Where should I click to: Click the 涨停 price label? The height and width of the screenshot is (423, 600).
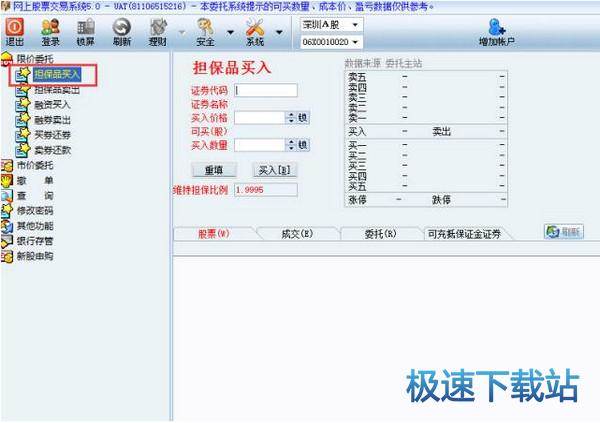[x=357, y=199]
